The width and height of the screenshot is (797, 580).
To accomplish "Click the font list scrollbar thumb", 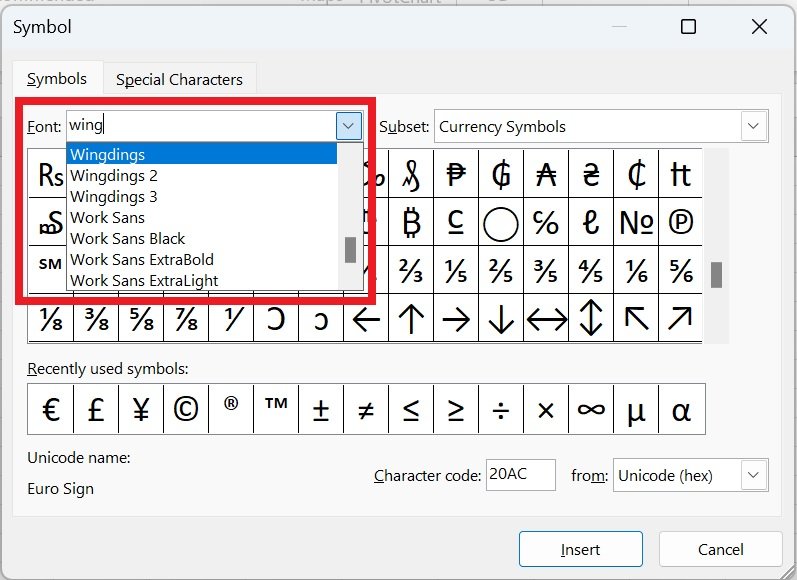I will pyautogui.click(x=350, y=250).
